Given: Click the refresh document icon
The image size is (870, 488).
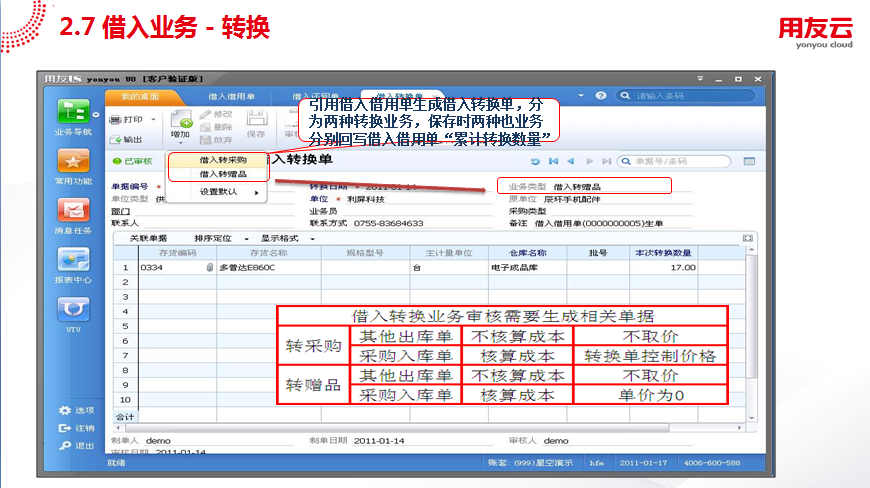Looking at the screenshot, I should (x=535, y=161).
